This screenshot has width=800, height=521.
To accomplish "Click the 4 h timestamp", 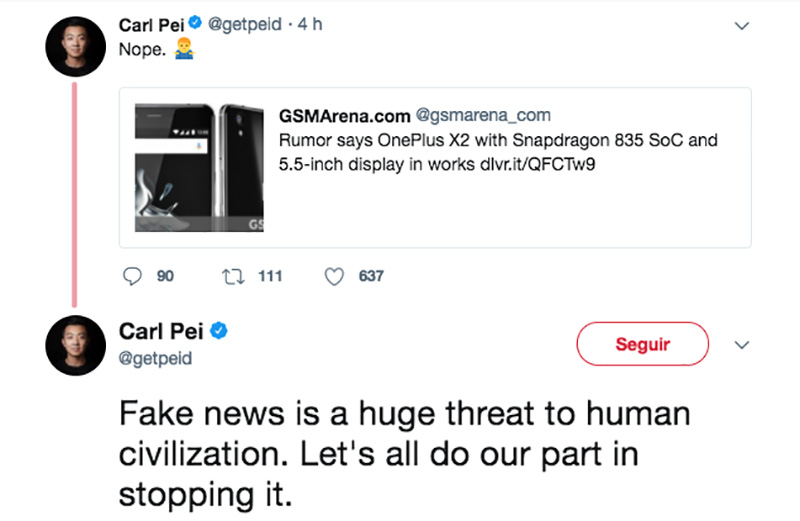I will (310, 24).
